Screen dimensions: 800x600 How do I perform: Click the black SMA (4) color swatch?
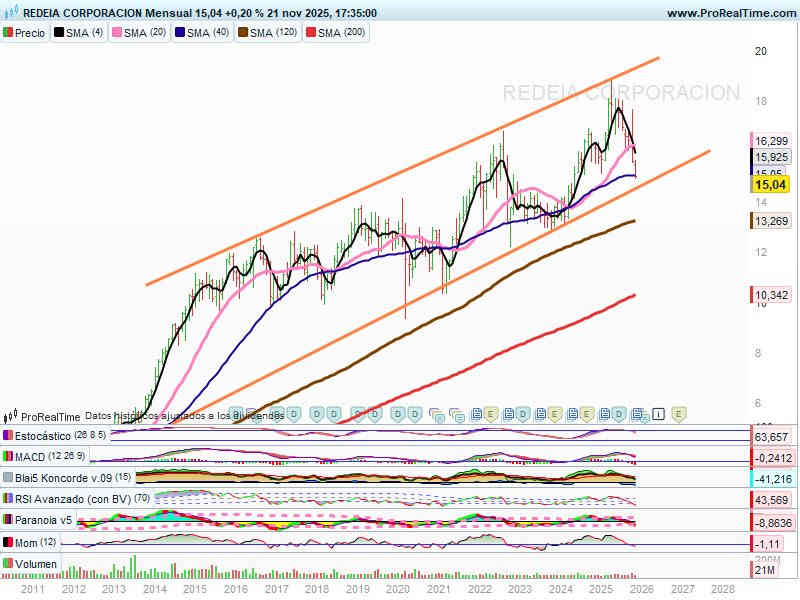[58, 33]
